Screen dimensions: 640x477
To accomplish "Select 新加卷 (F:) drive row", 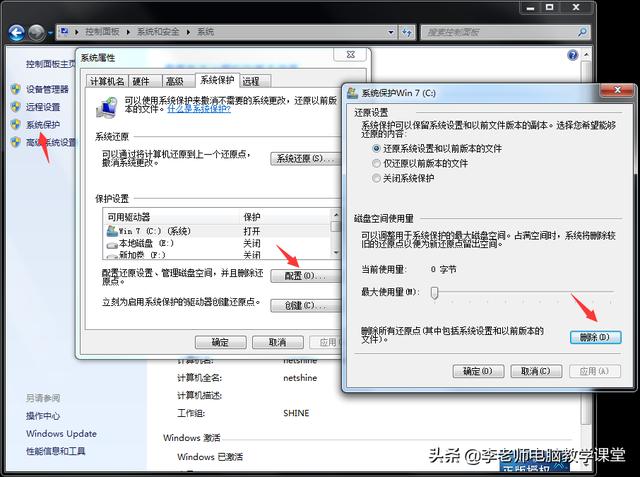I will tap(217, 255).
